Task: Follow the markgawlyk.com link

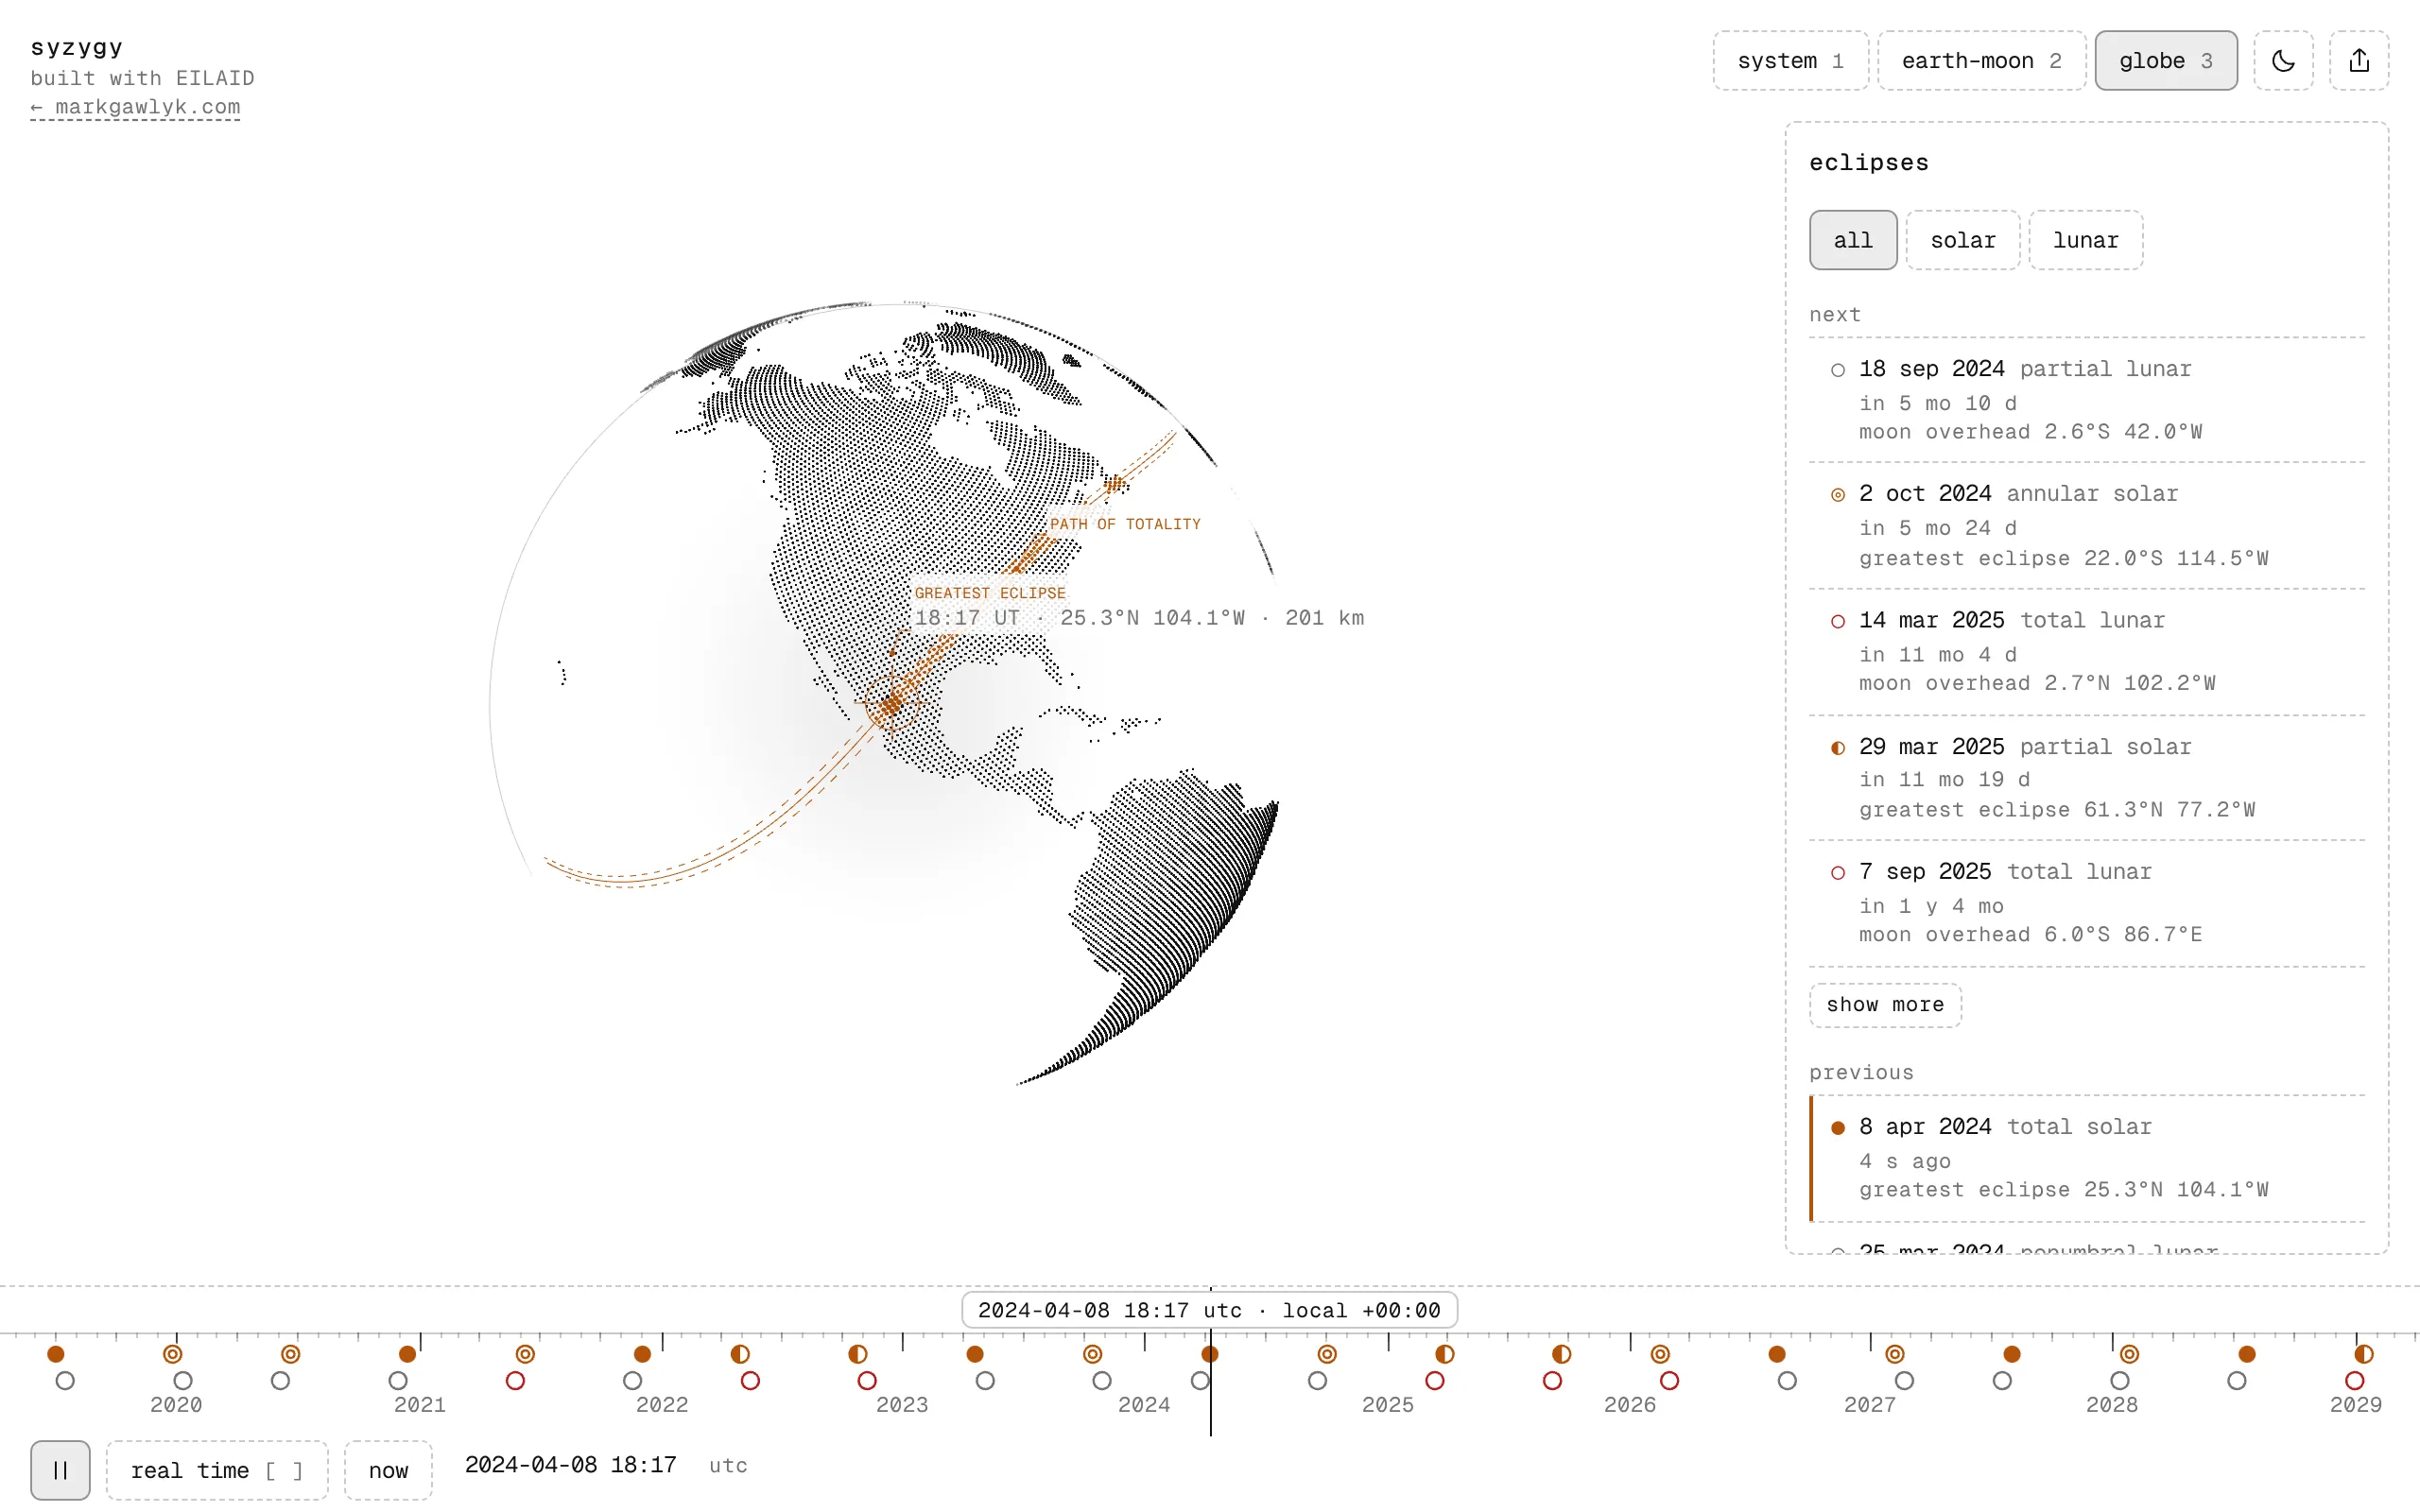Action: [x=135, y=107]
